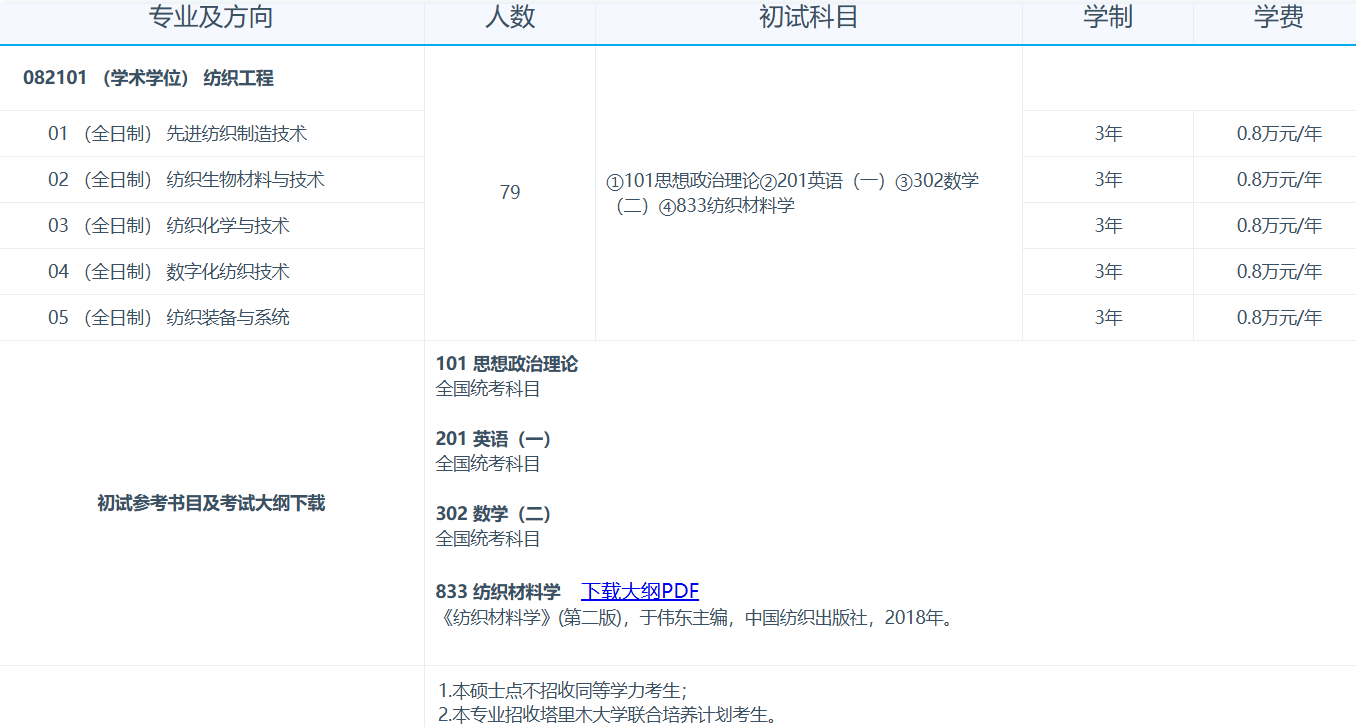Click the 初试参考书目及考试大纲下载 label
Viewport: 1356px width, 727px height.
(211, 504)
